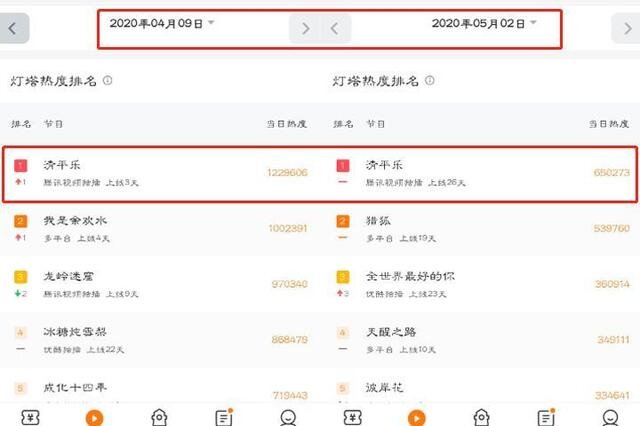640x426 pixels.
Task: Open box office ticket tab under 04月09日 list
Action: click(x=30, y=417)
